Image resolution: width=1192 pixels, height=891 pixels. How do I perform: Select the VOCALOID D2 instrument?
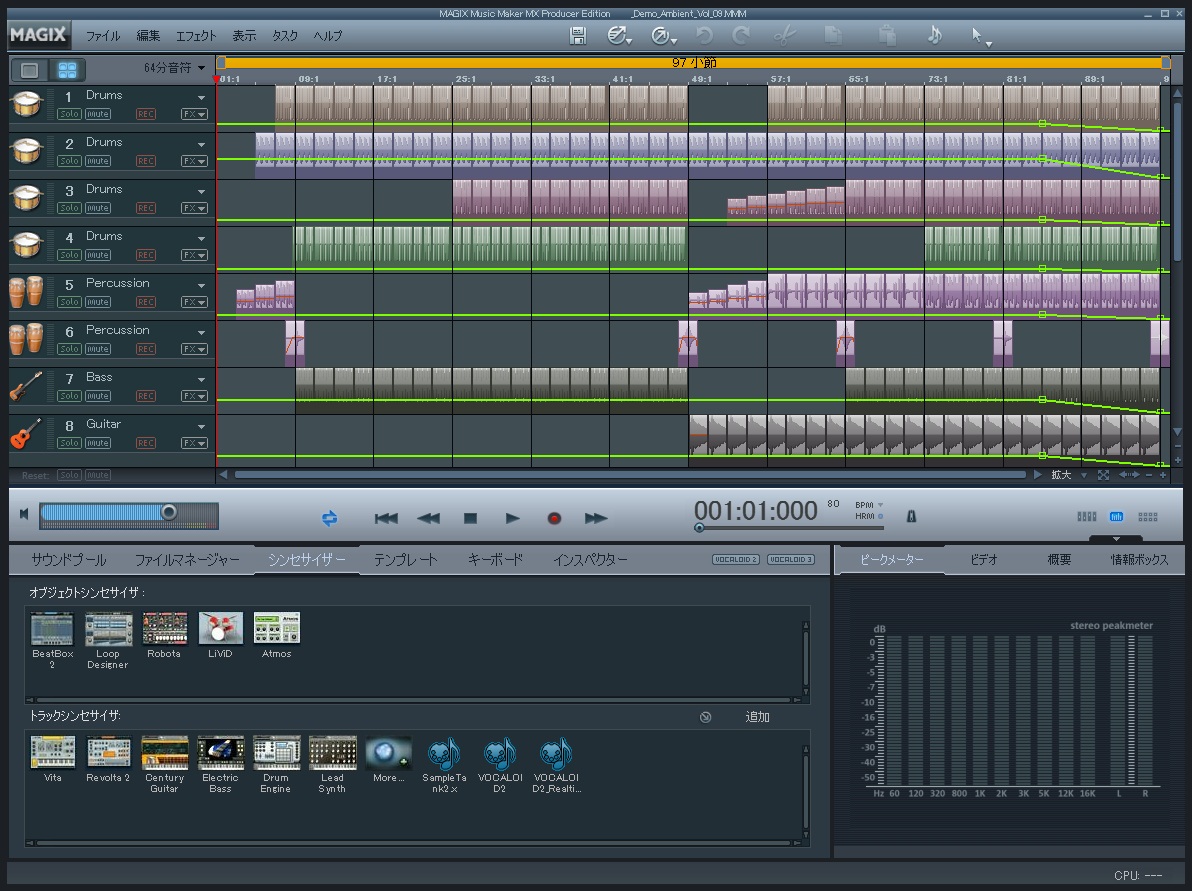[x=500, y=764]
